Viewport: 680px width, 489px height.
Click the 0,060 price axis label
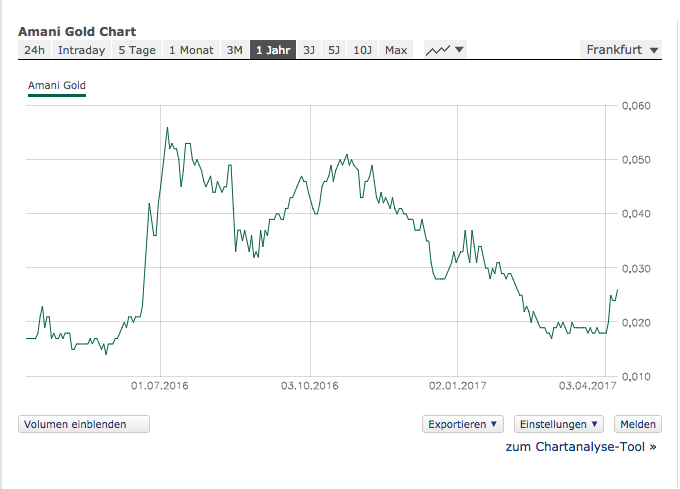(x=636, y=106)
